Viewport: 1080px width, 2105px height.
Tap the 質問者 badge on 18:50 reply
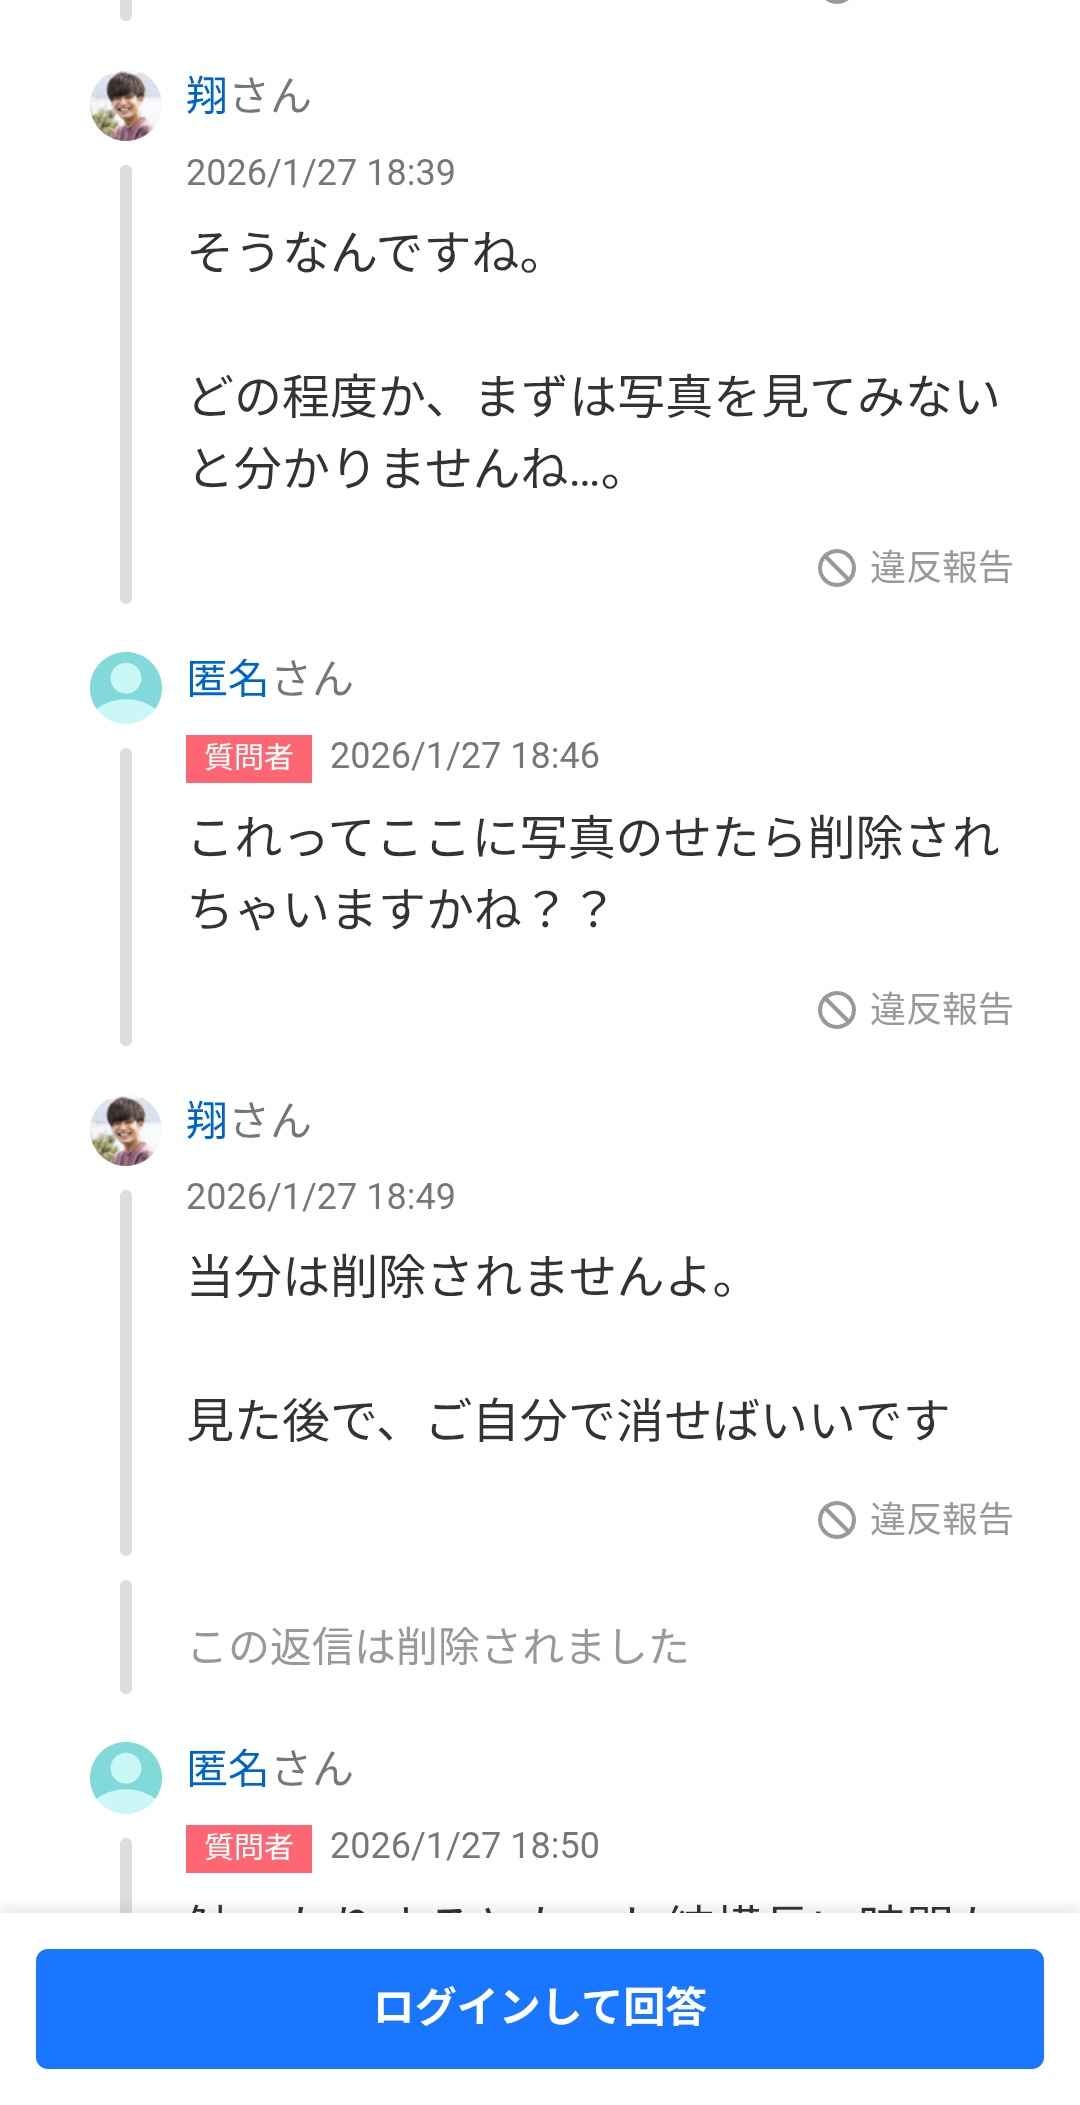pos(248,1847)
